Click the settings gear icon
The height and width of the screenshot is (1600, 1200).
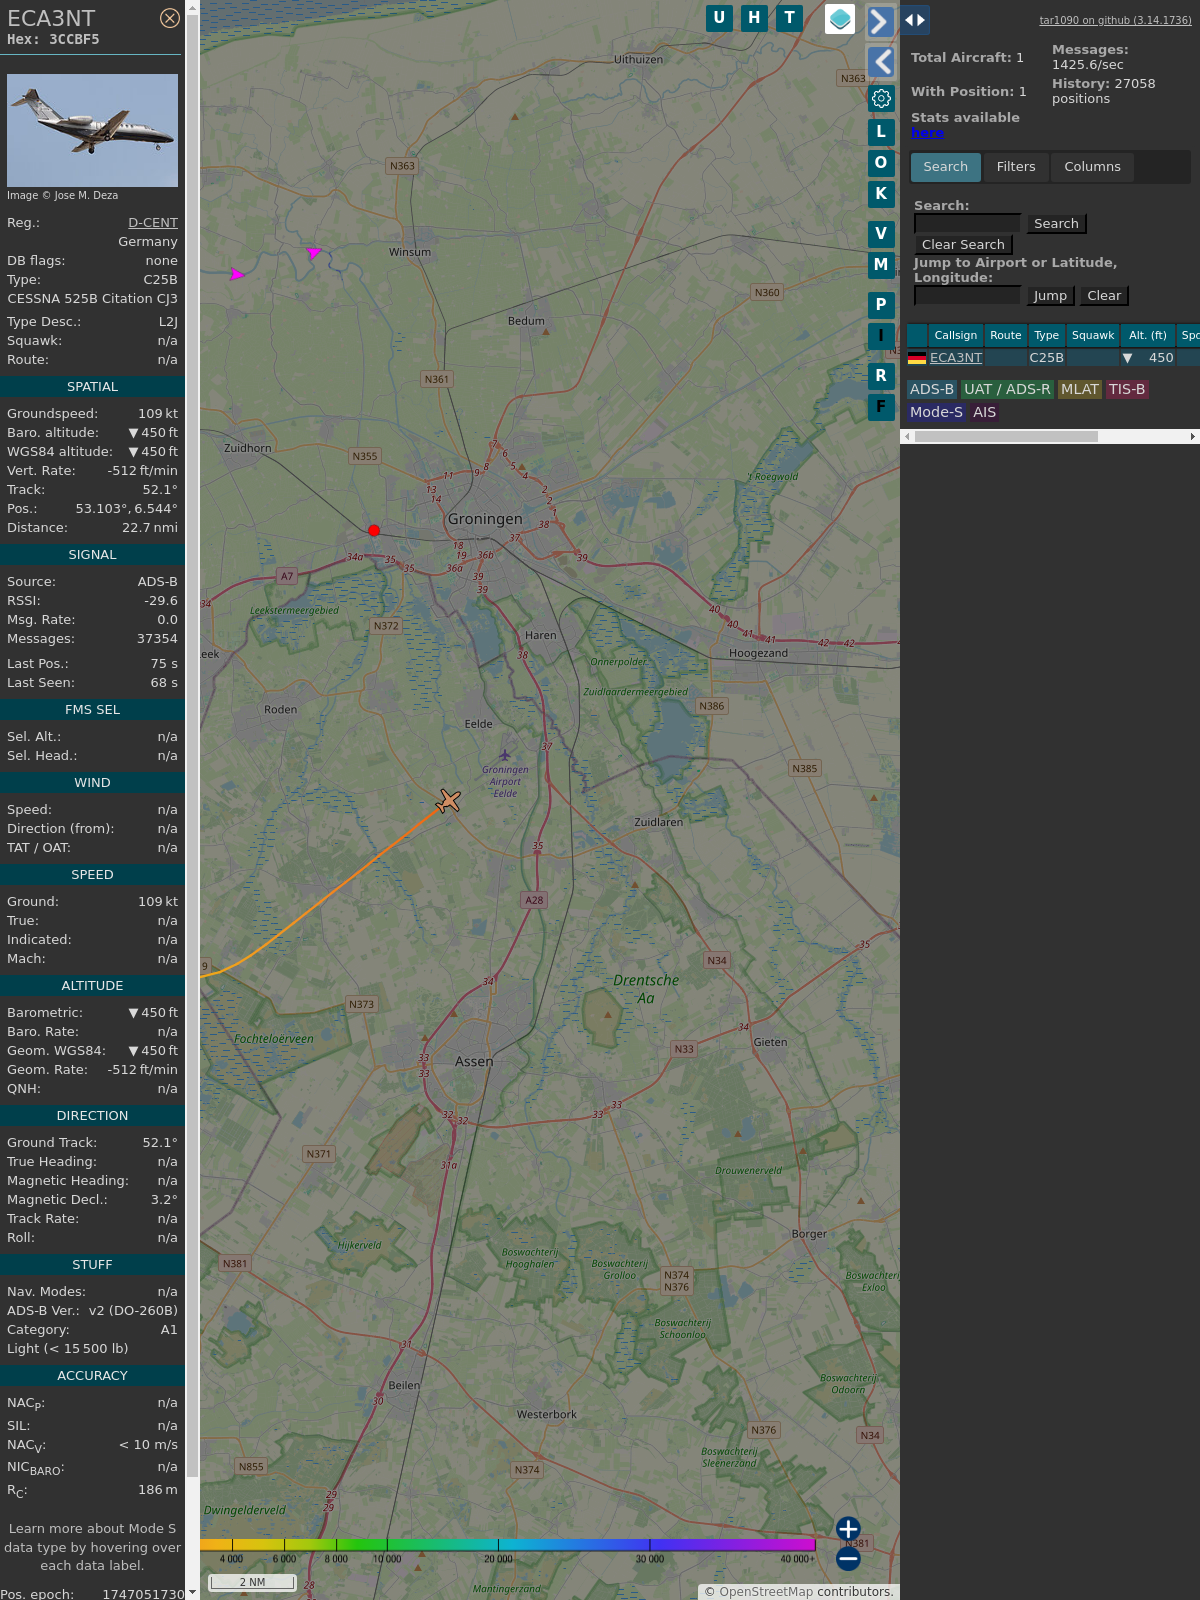point(881,98)
